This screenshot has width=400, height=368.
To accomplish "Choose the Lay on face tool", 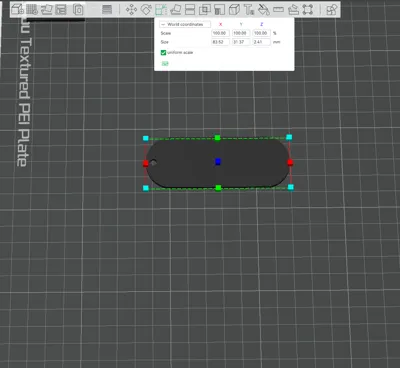I will click(x=175, y=10).
